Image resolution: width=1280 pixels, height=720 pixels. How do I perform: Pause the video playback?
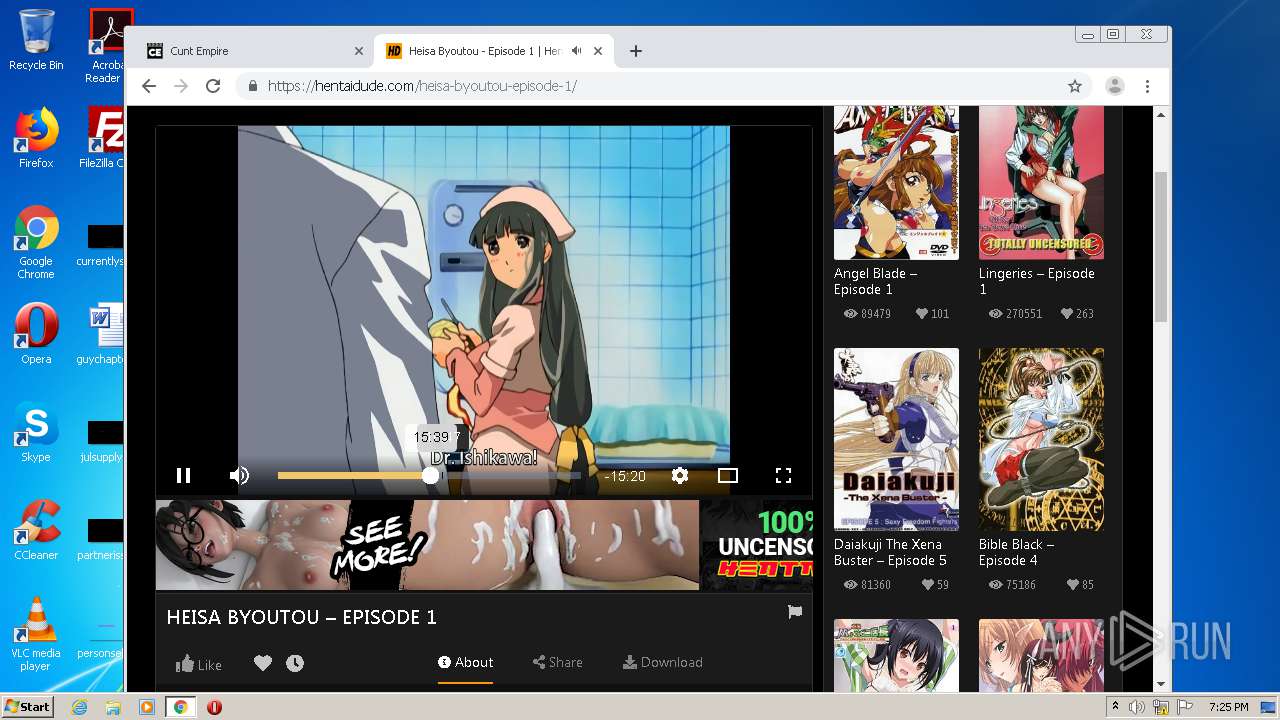(183, 476)
